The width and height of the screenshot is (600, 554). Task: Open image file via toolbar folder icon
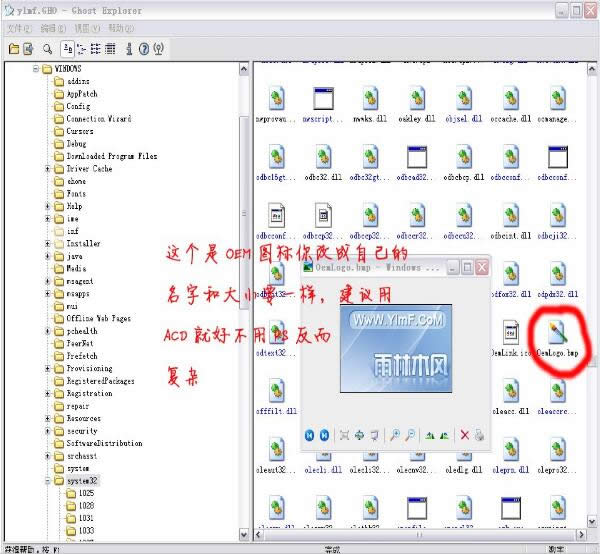14,49
